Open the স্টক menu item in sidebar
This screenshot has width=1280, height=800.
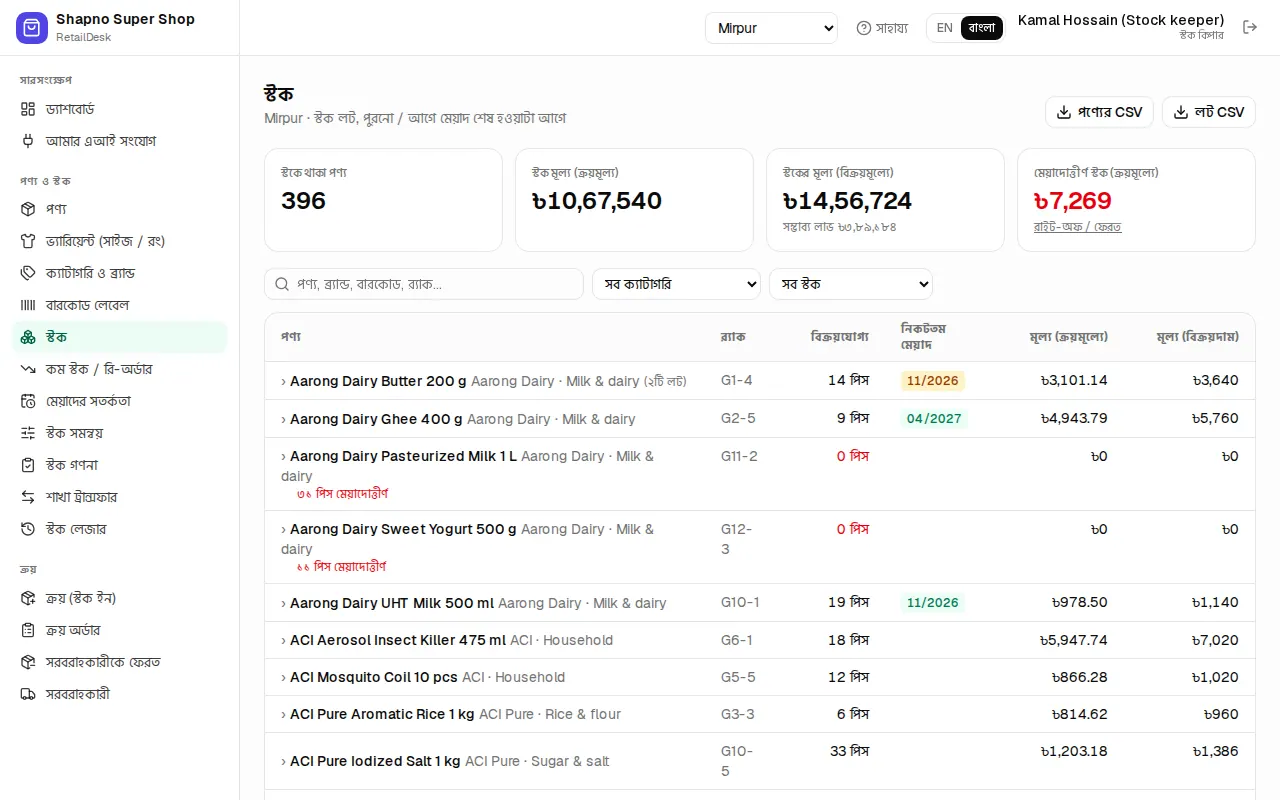tap(120, 337)
